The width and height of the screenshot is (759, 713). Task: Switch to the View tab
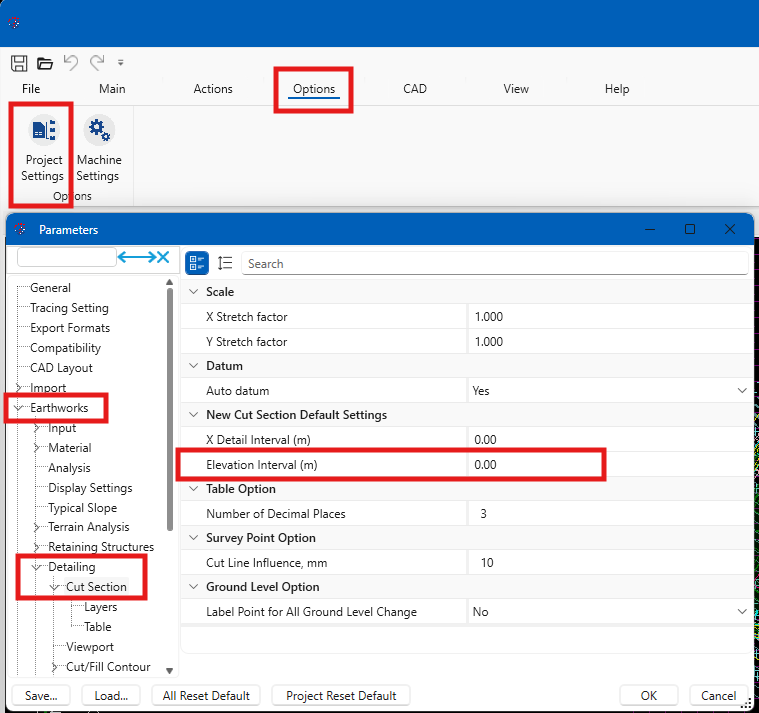pyautogui.click(x=516, y=89)
